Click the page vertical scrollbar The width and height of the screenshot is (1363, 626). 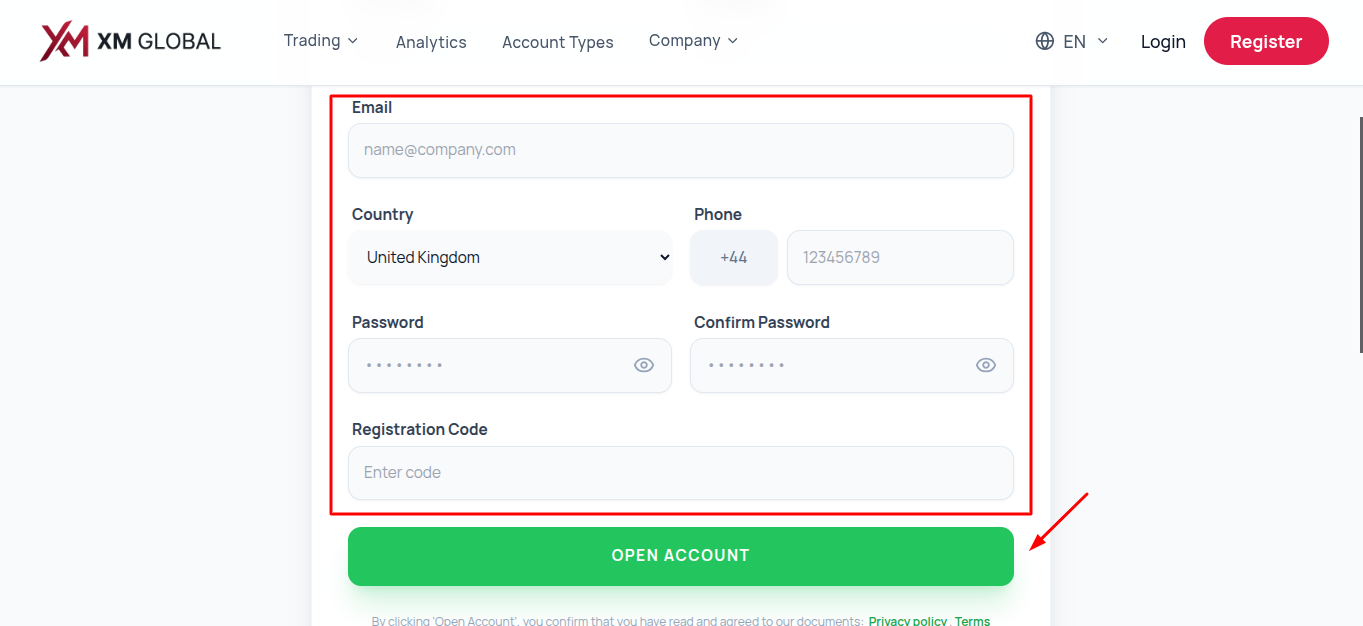[1360, 235]
